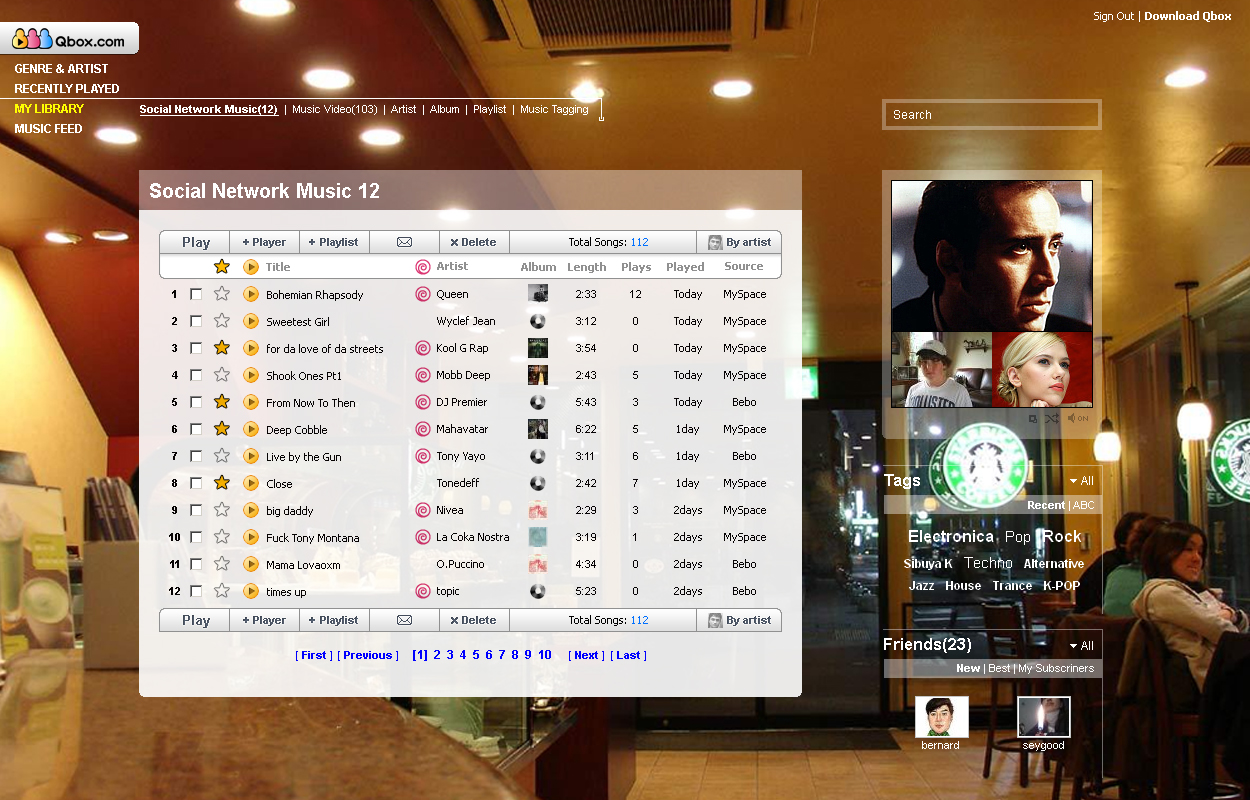The width and height of the screenshot is (1250, 800).
Task: Play the song times up
Action: pos(251,591)
